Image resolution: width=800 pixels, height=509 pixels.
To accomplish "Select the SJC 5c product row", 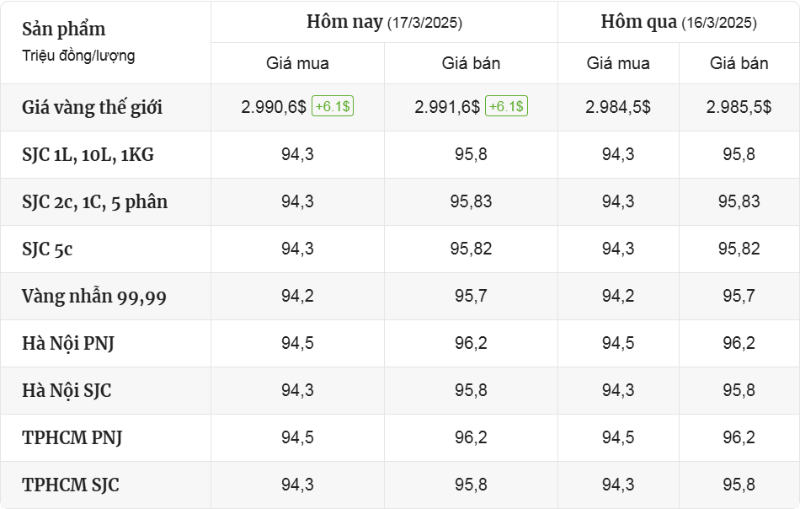I will pyautogui.click(x=400, y=249).
